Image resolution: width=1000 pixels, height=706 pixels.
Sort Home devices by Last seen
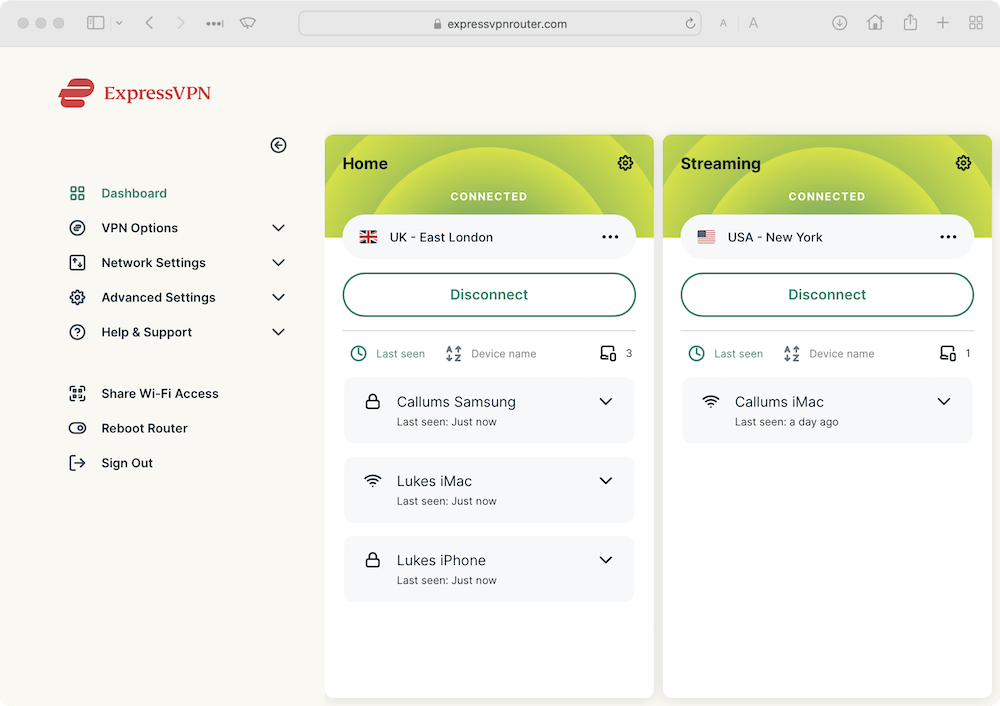[388, 354]
